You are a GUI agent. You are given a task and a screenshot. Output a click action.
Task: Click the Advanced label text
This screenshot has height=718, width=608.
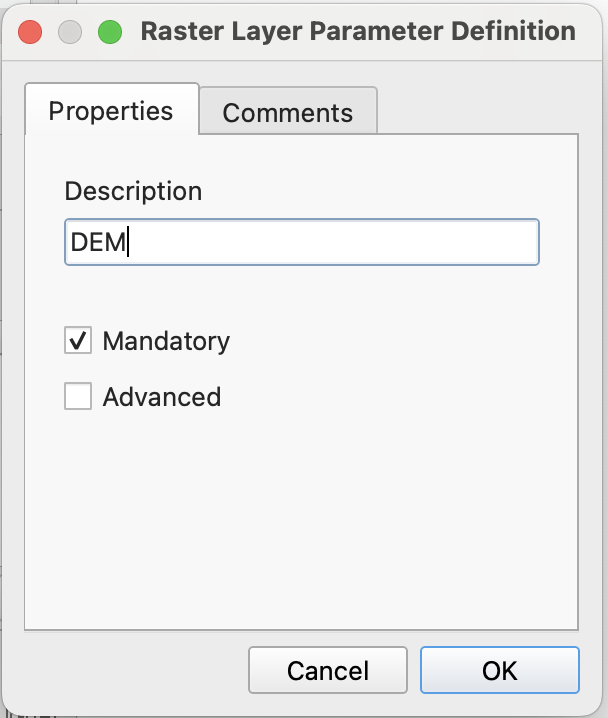[x=162, y=397]
